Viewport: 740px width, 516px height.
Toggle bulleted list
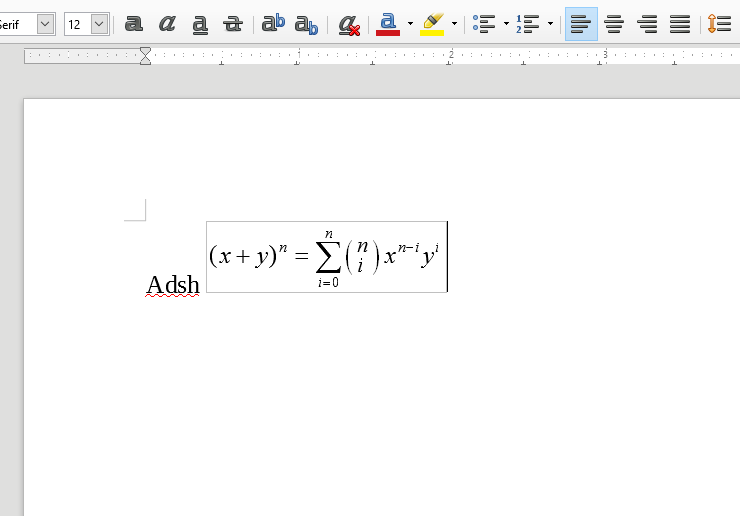coord(484,24)
